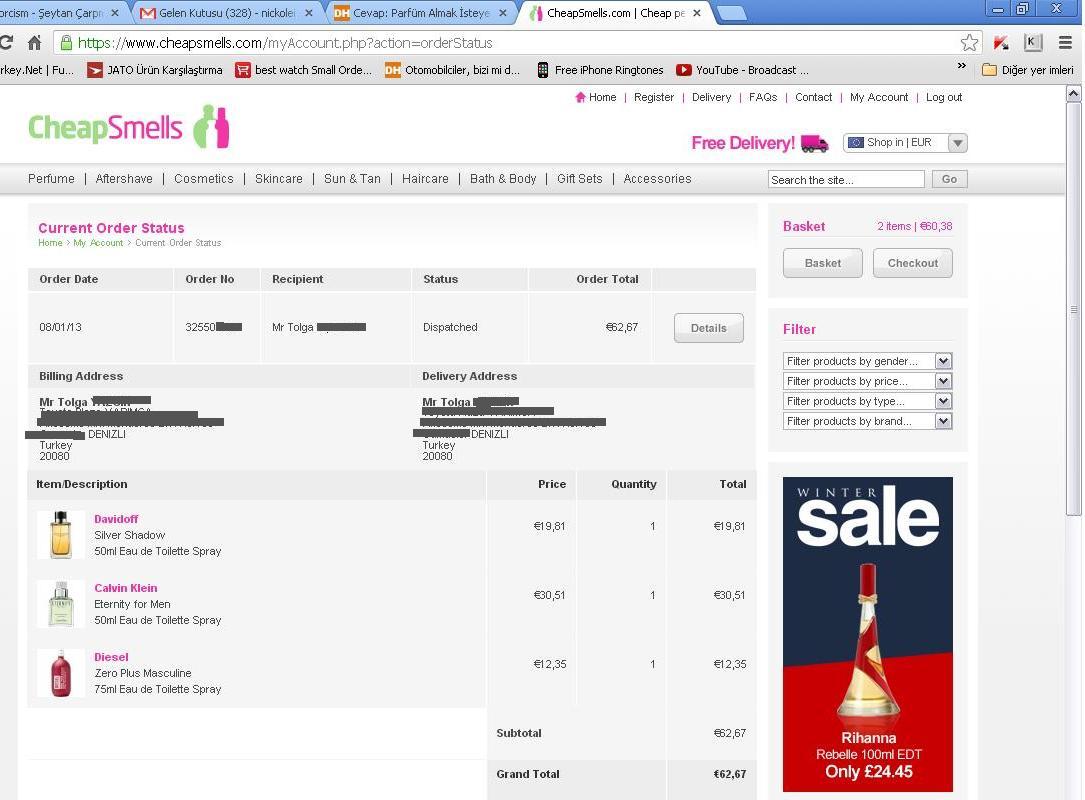Close the CheapSmells.com tab
Screen dimensions: 1085x800
pos(697,12)
